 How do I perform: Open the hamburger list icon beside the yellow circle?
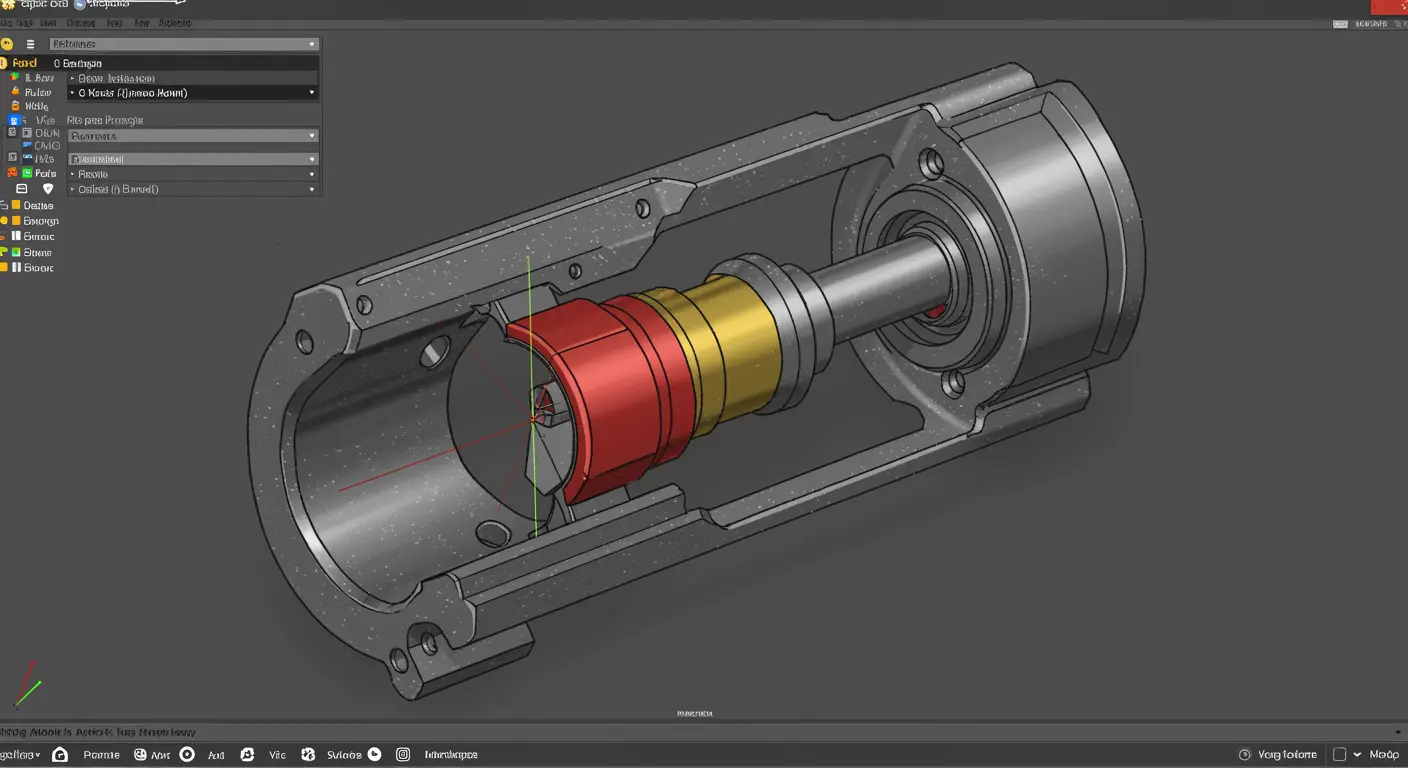pyautogui.click(x=30, y=44)
